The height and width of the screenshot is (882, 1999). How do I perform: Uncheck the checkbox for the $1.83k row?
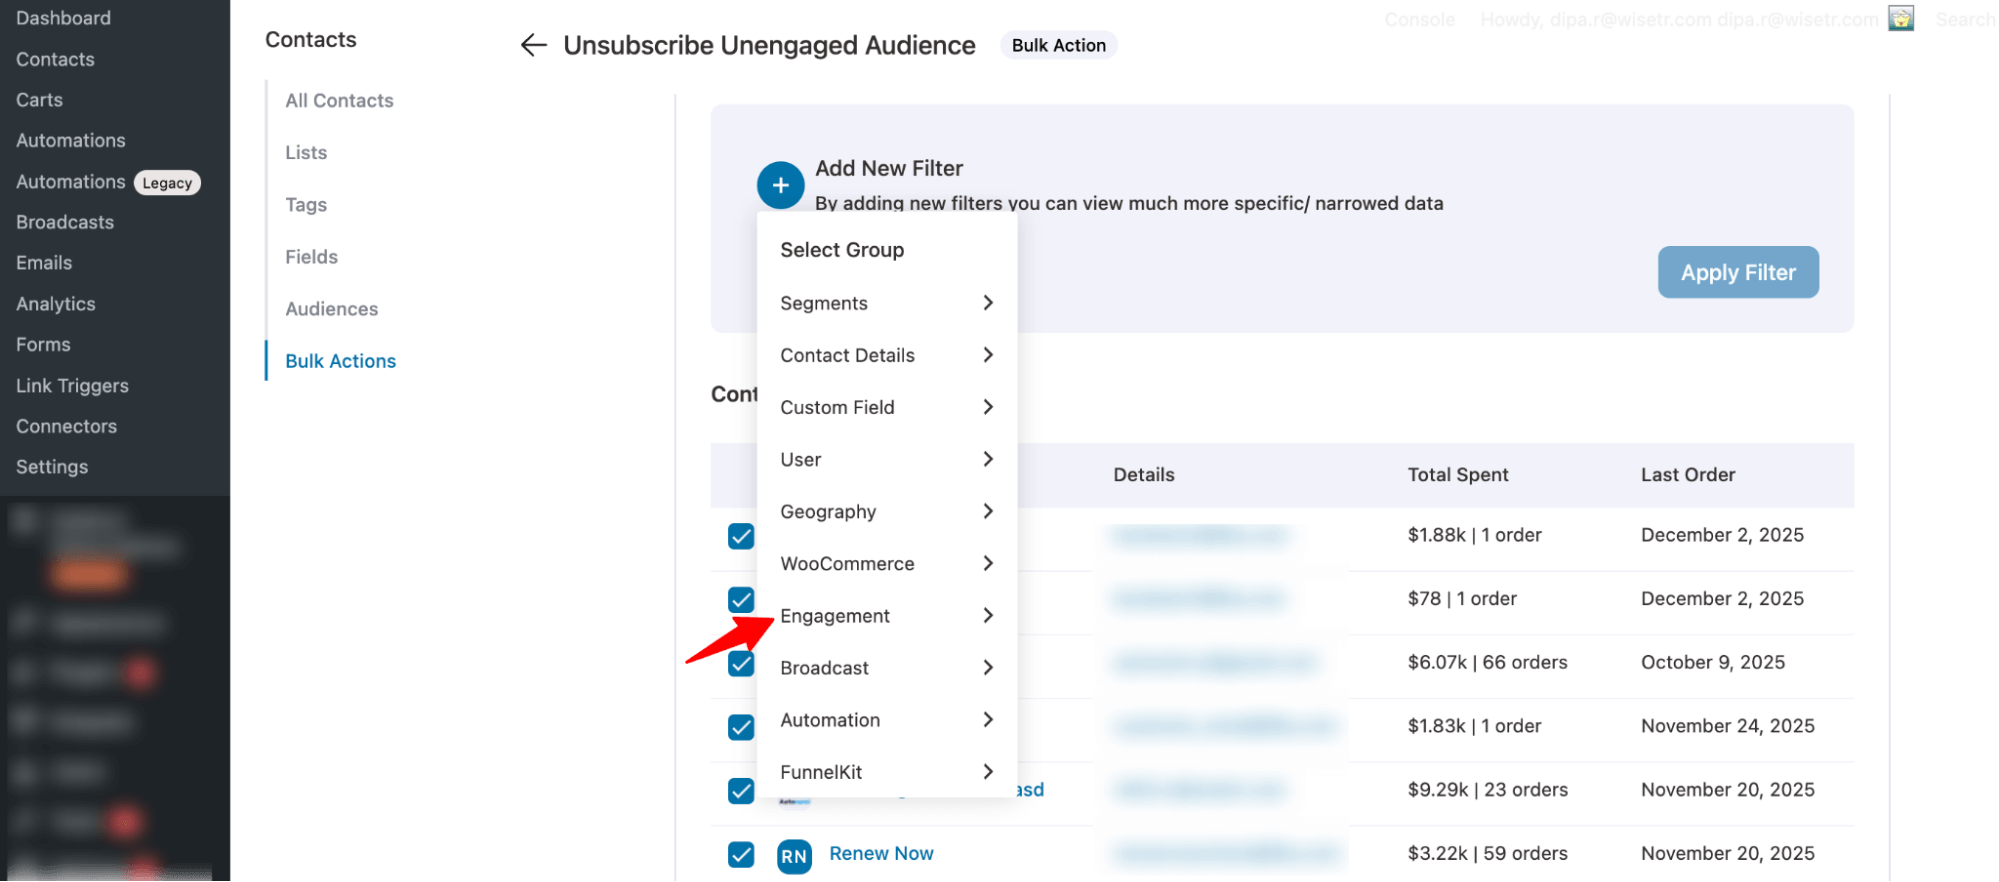[x=741, y=727]
